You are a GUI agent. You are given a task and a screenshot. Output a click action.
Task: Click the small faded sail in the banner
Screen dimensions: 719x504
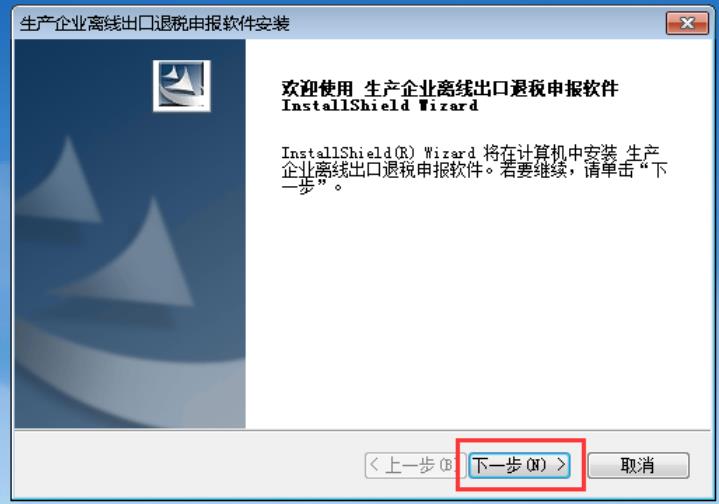[62, 181]
